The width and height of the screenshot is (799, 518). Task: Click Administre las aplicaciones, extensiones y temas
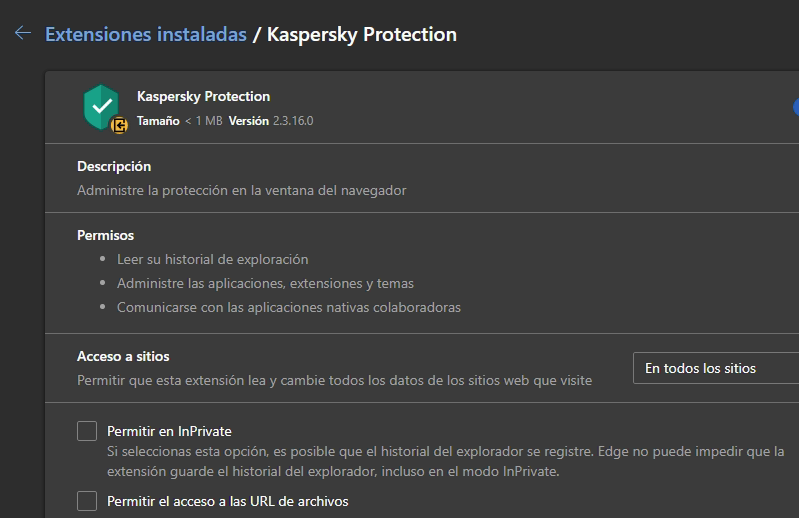click(x=265, y=283)
